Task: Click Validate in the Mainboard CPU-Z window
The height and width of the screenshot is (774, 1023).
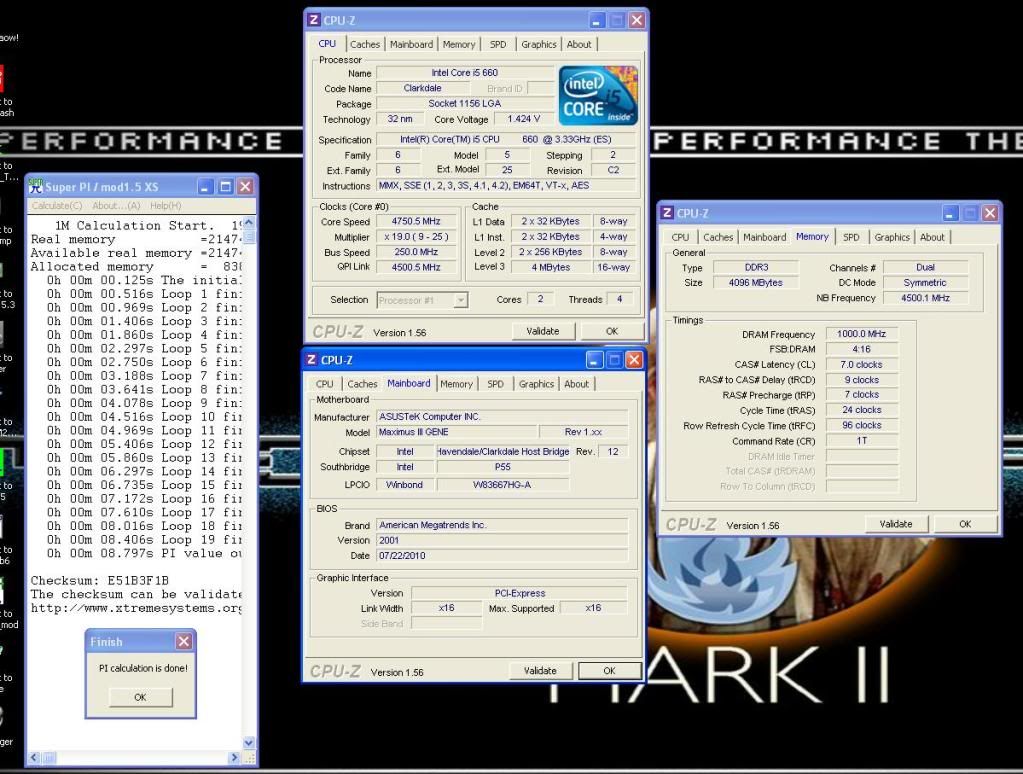Action: 540,671
